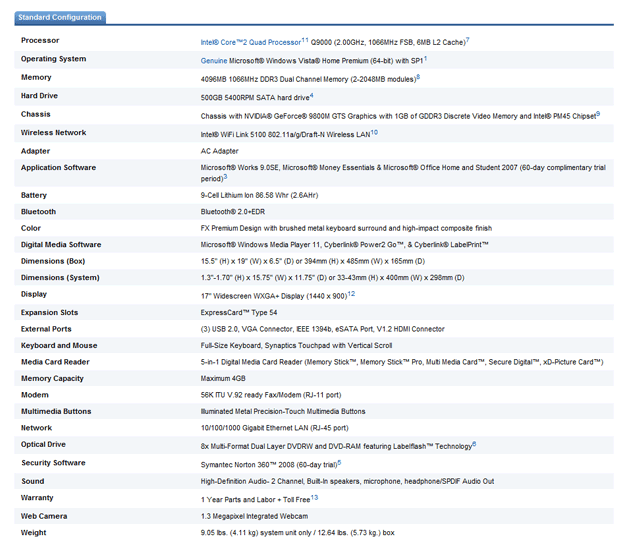The height and width of the screenshot is (547, 625).
Task: Select the Bluetooth row label
Action: pos(38,212)
